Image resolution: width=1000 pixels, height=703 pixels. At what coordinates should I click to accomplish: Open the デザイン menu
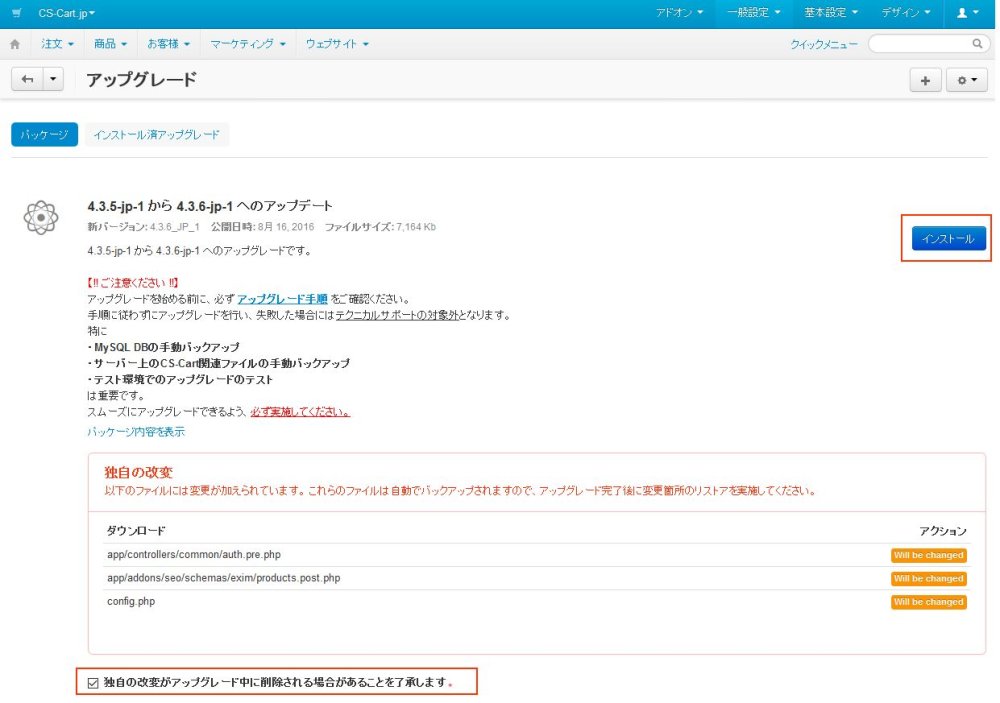point(906,13)
